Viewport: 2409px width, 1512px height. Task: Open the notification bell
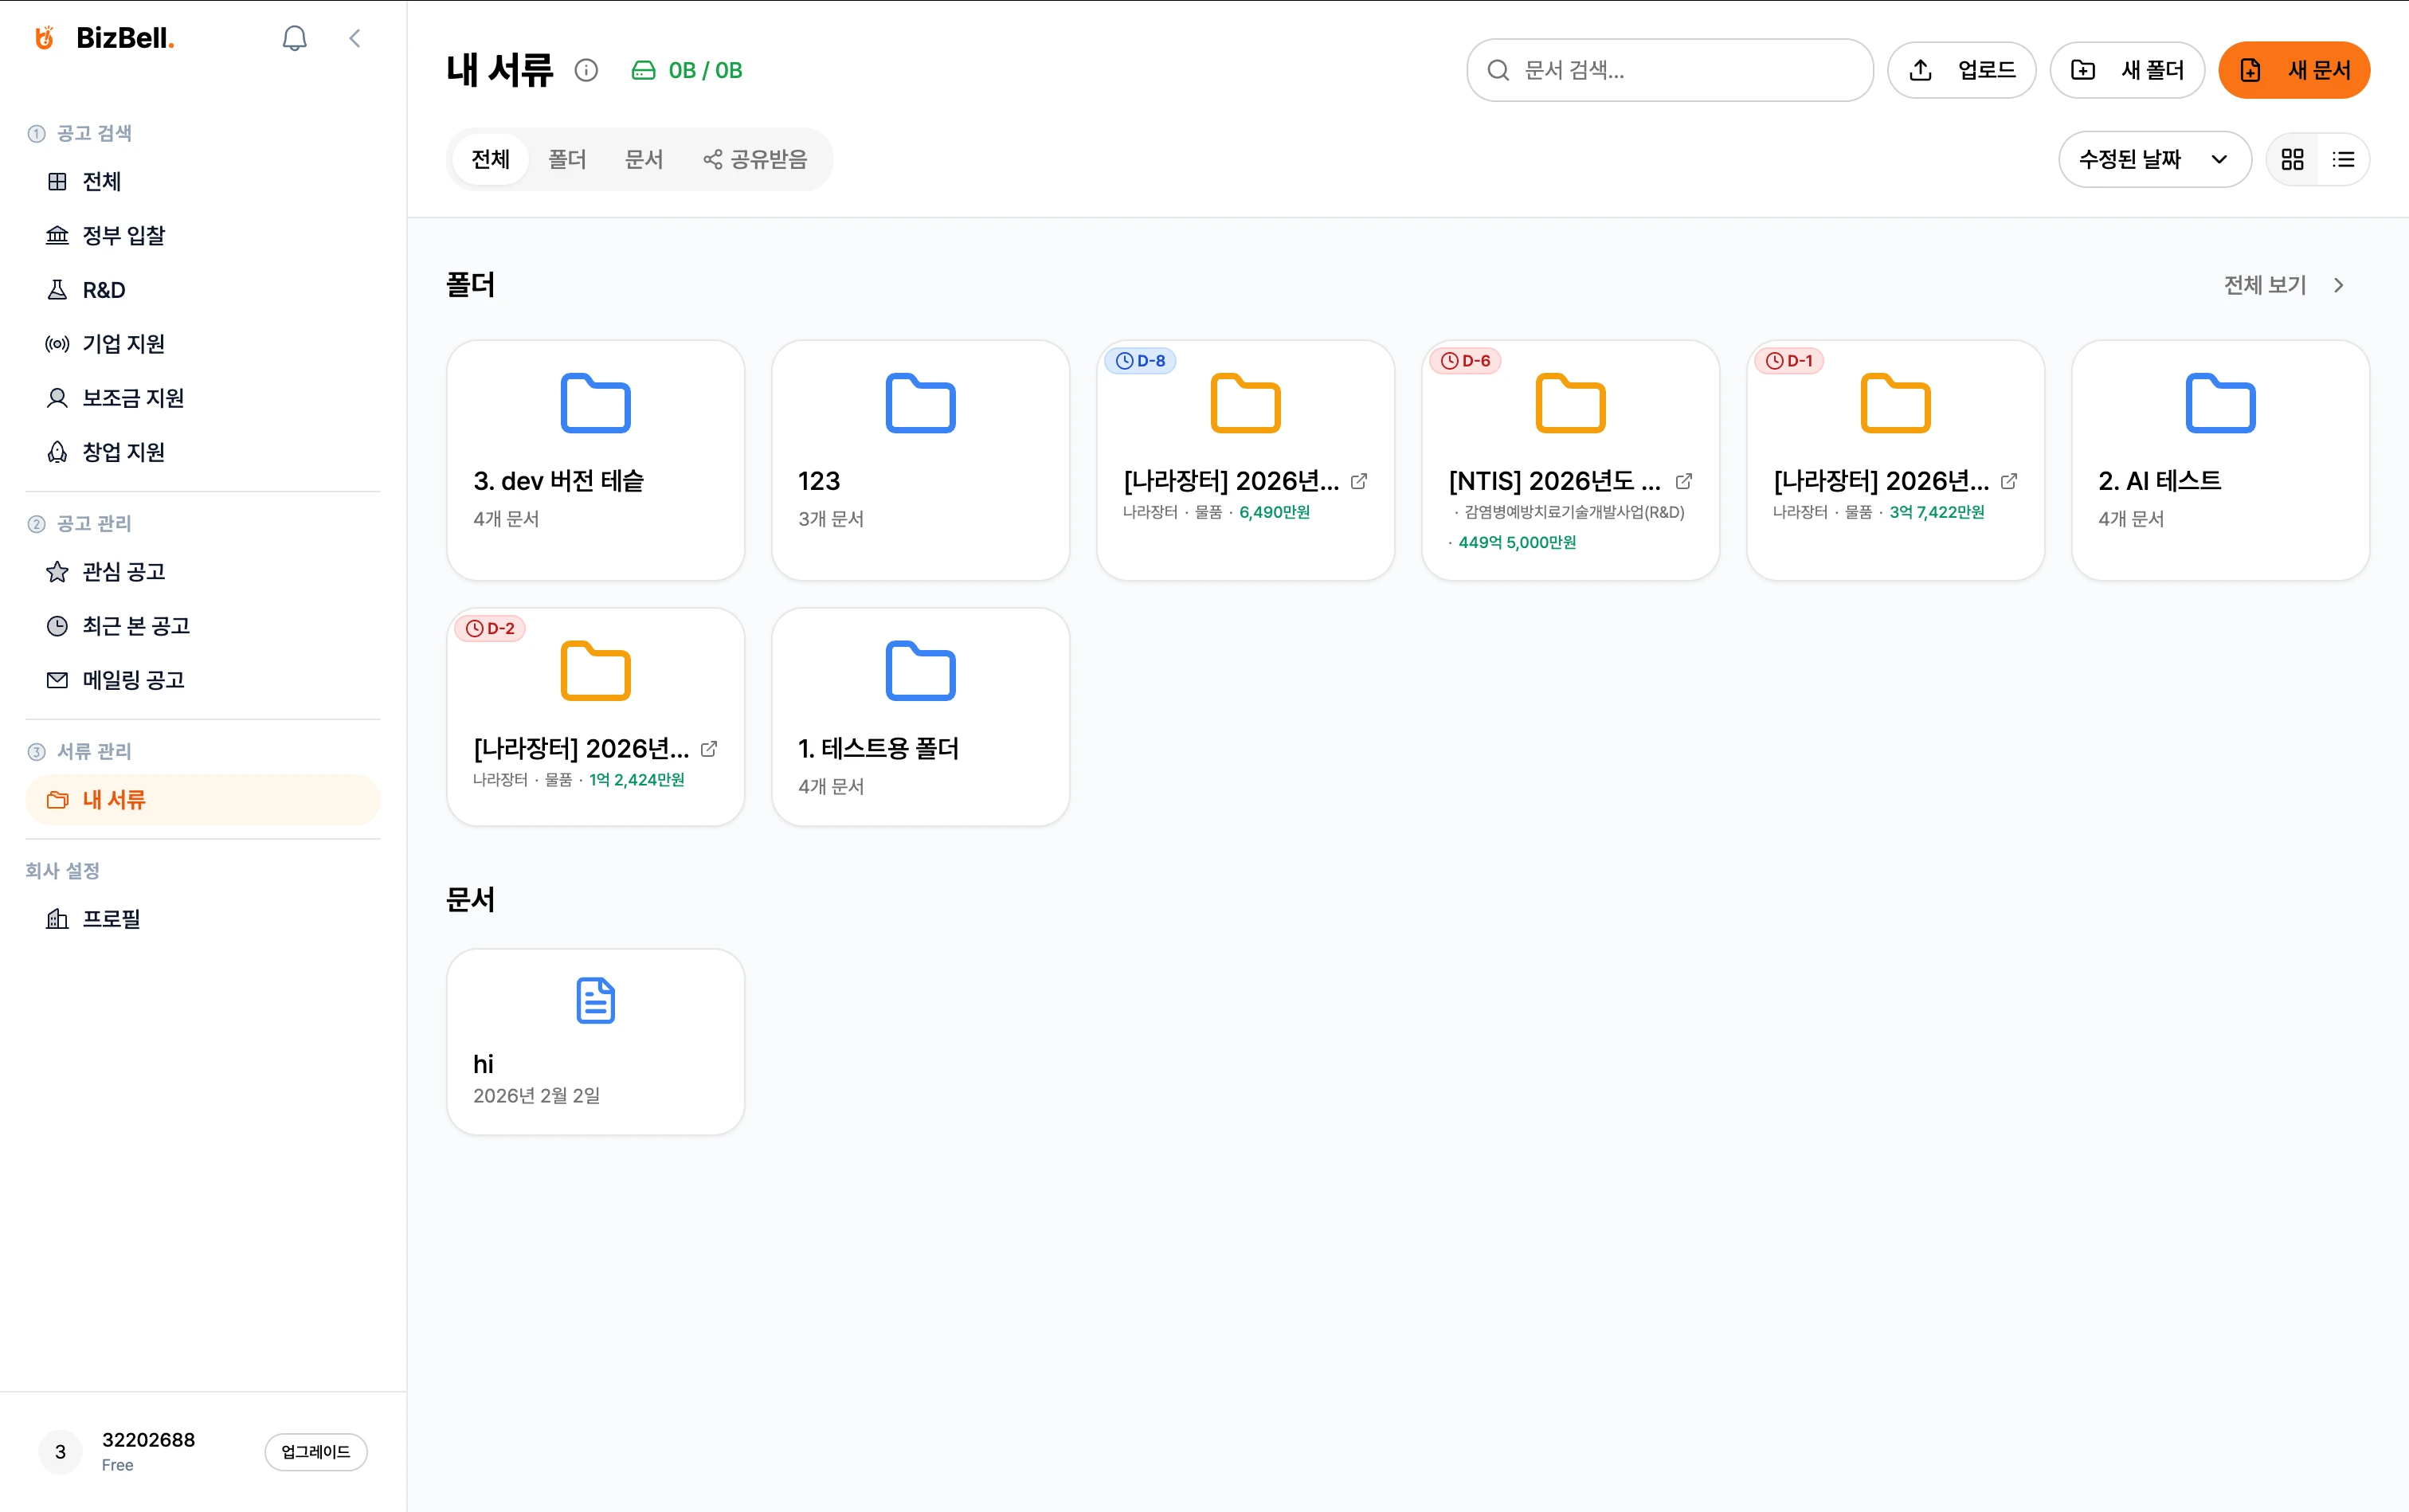click(294, 38)
